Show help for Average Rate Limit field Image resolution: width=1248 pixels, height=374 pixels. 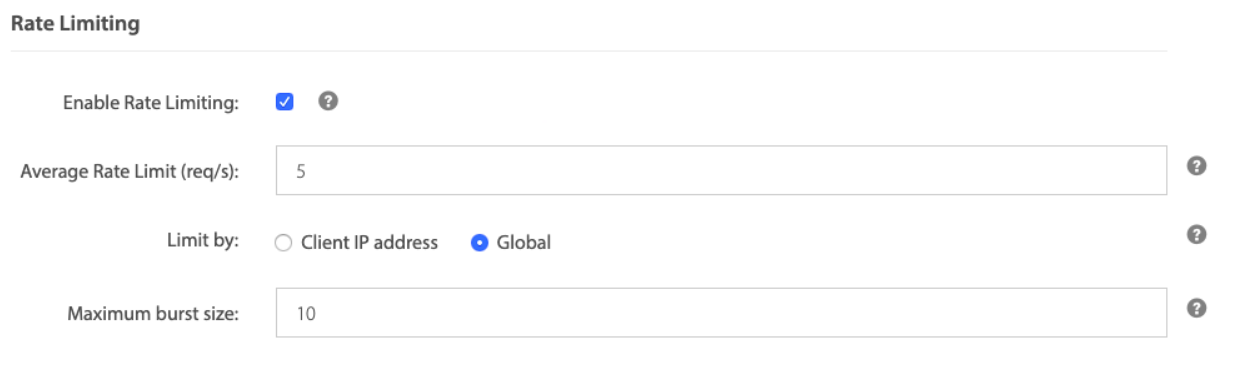pyautogui.click(x=1194, y=166)
